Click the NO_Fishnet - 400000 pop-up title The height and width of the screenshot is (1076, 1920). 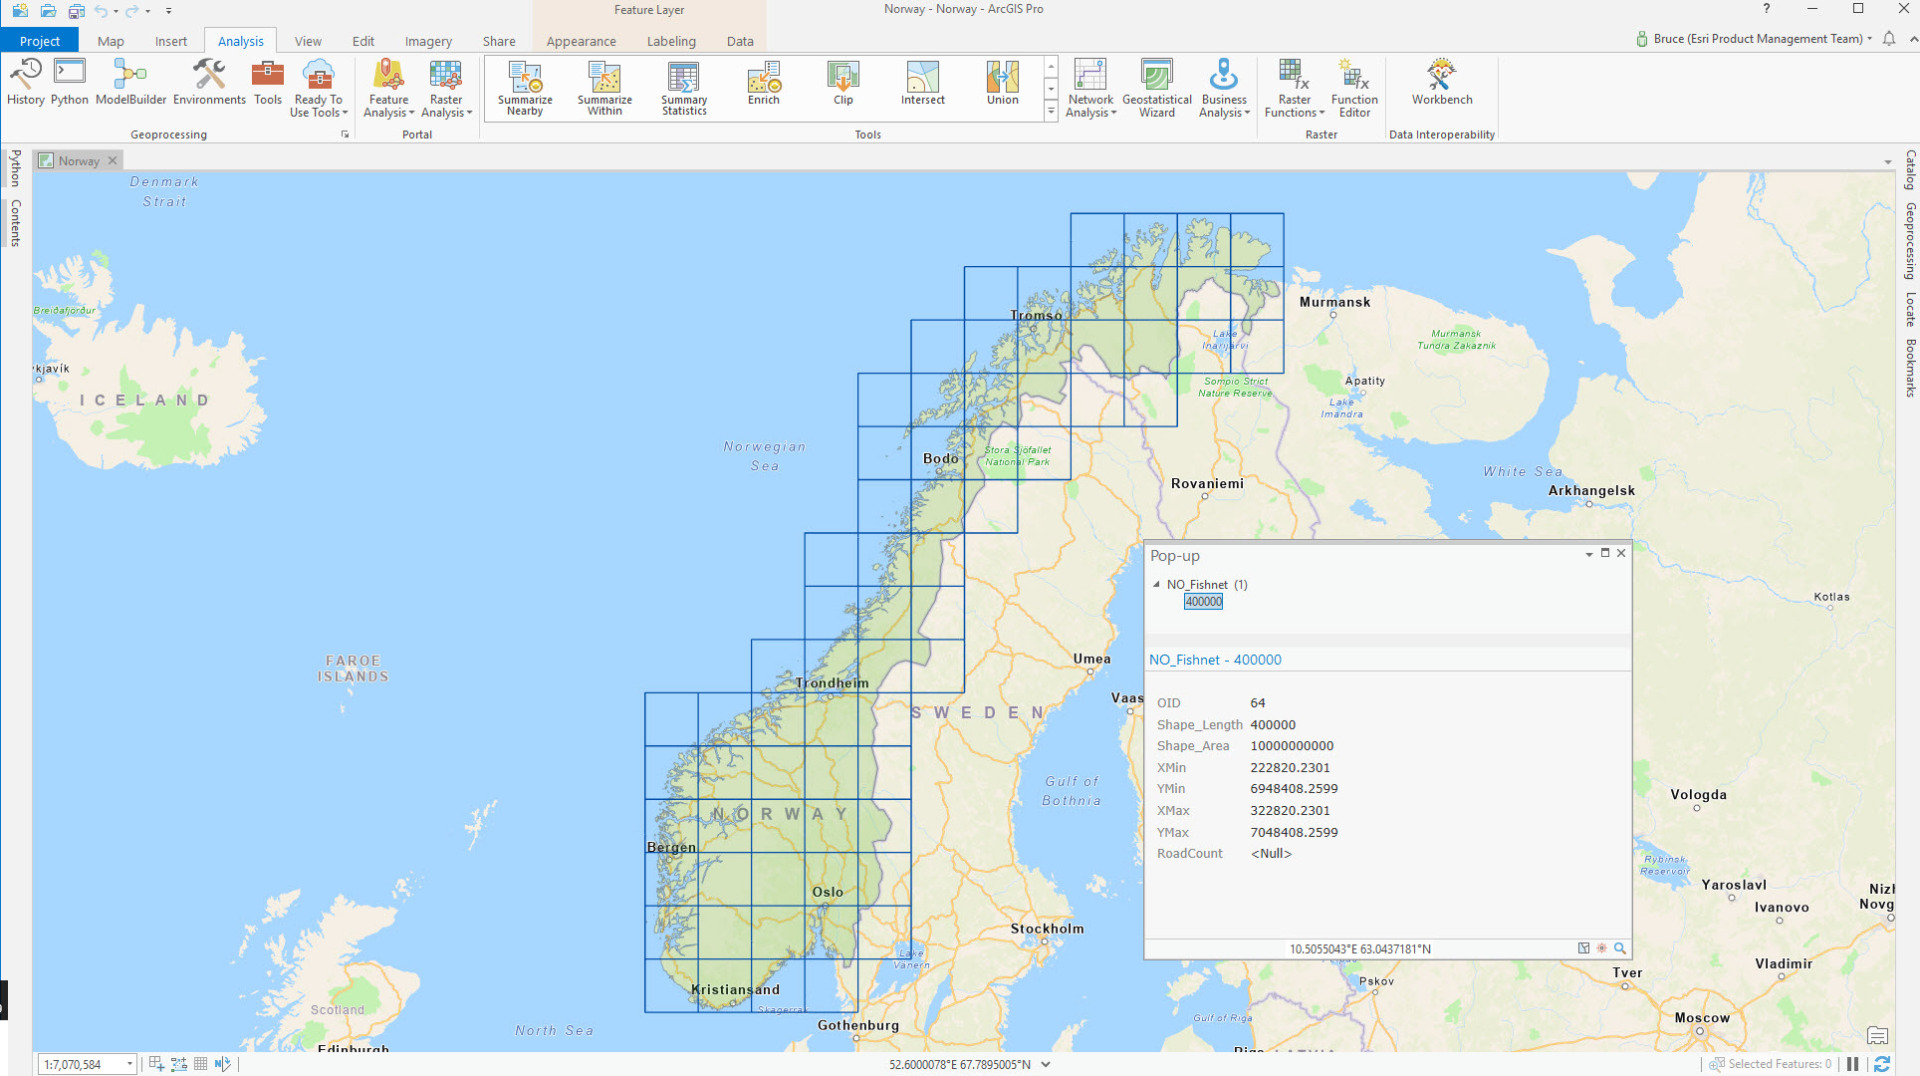[1215, 660]
